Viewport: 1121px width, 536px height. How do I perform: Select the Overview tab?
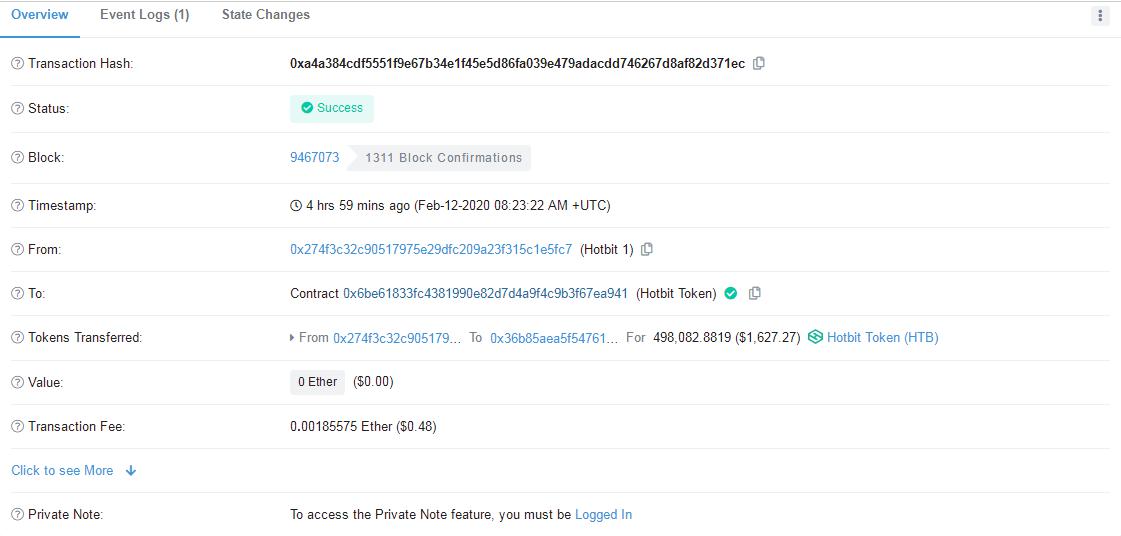pos(40,15)
